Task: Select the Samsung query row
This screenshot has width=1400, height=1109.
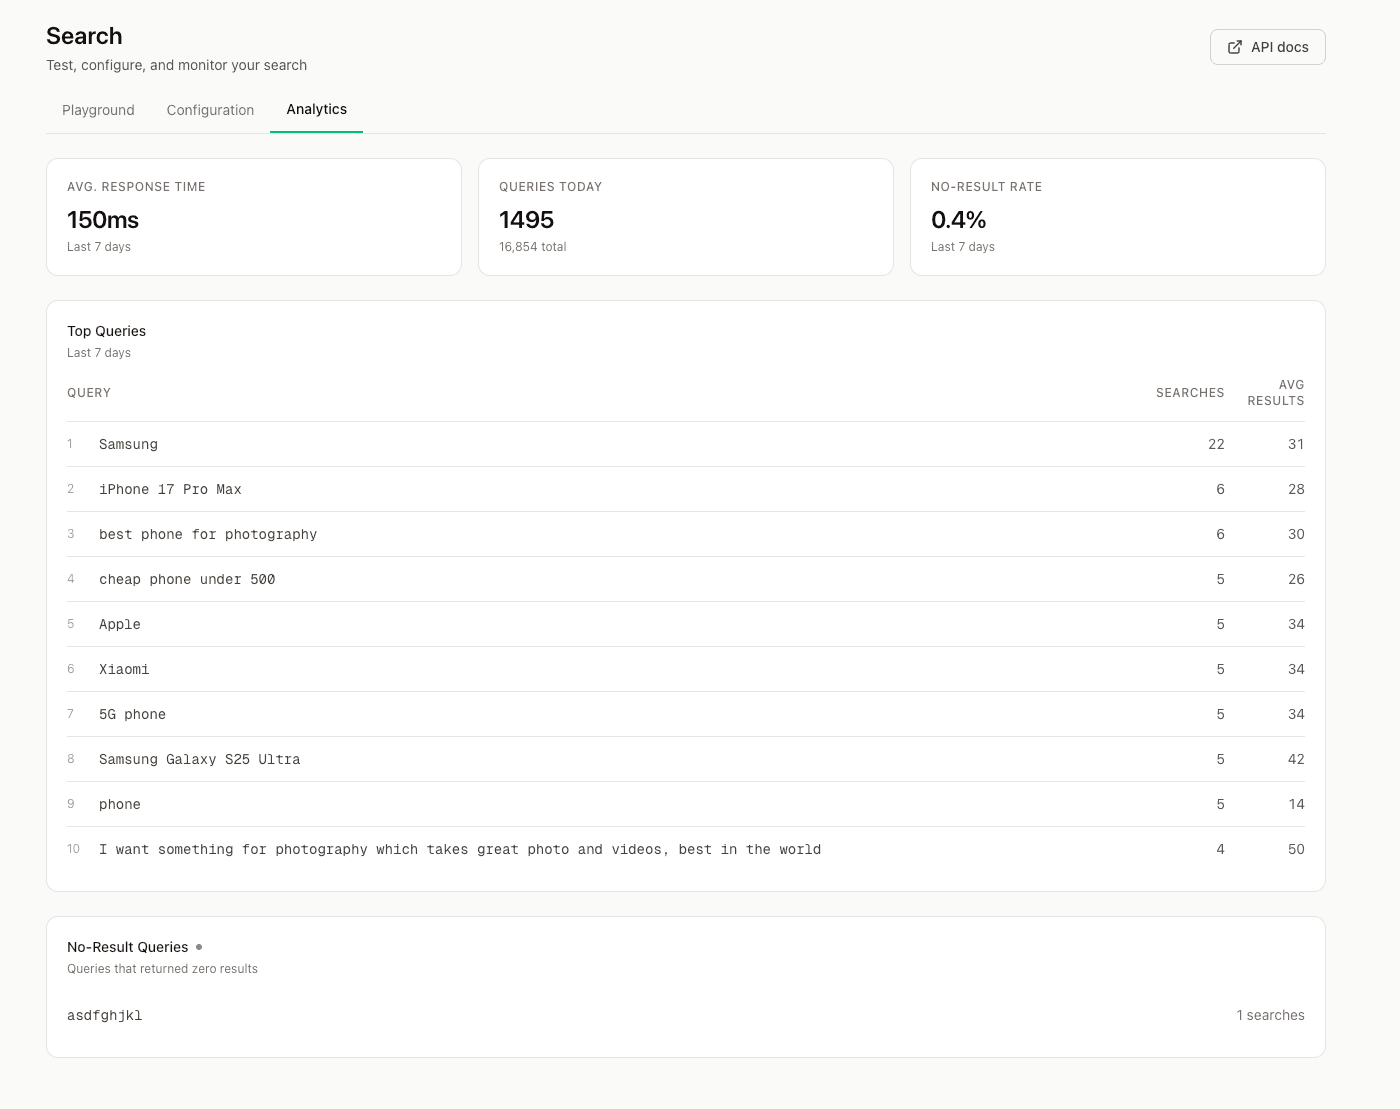Action: [128, 444]
